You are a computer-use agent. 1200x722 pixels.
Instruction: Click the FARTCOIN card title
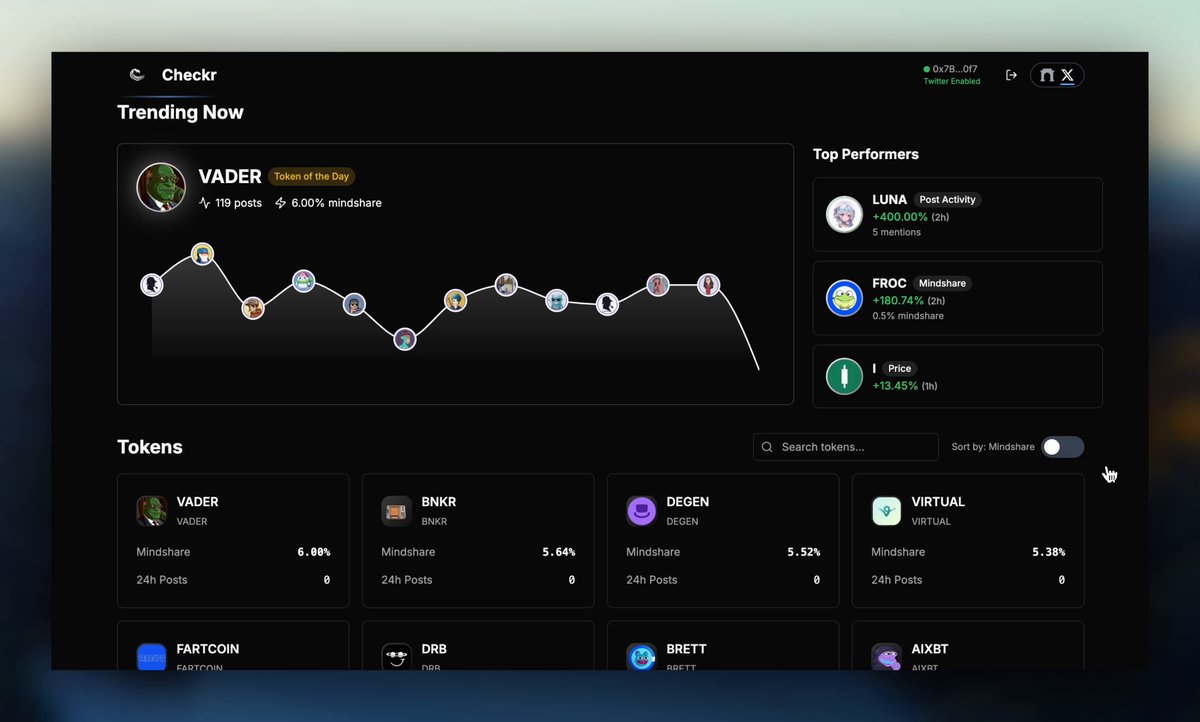(x=208, y=649)
